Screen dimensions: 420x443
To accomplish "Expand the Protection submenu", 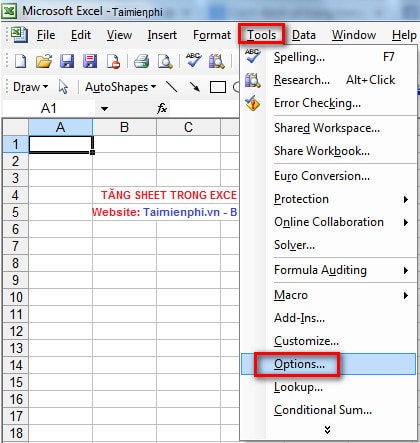I will pos(406,199).
